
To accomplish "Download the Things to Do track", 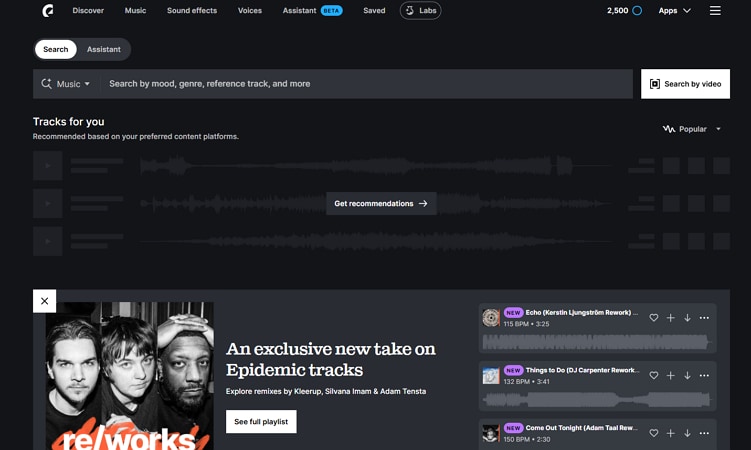I will 687,375.
